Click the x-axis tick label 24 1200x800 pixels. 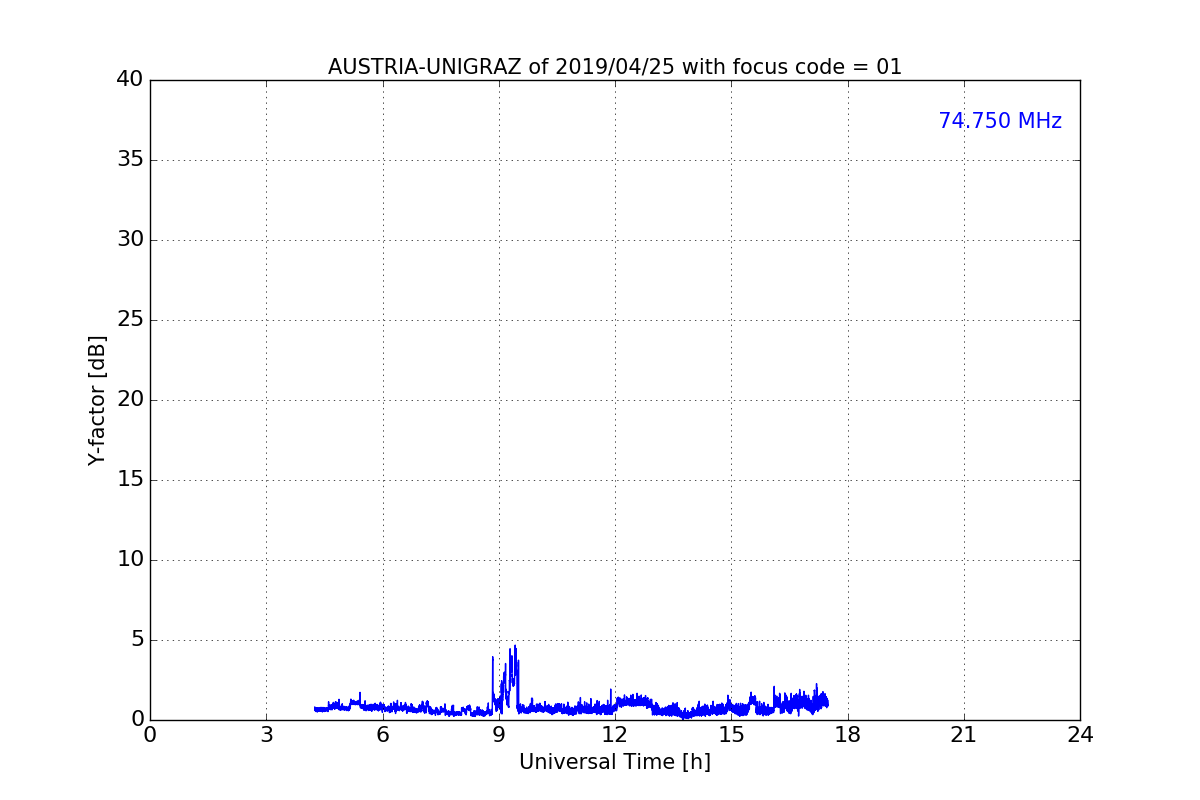[1080, 735]
